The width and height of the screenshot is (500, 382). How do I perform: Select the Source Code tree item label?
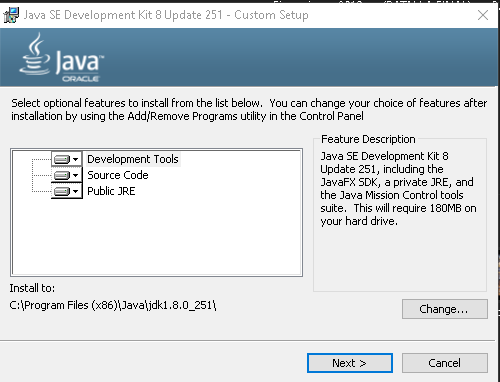click(x=118, y=175)
